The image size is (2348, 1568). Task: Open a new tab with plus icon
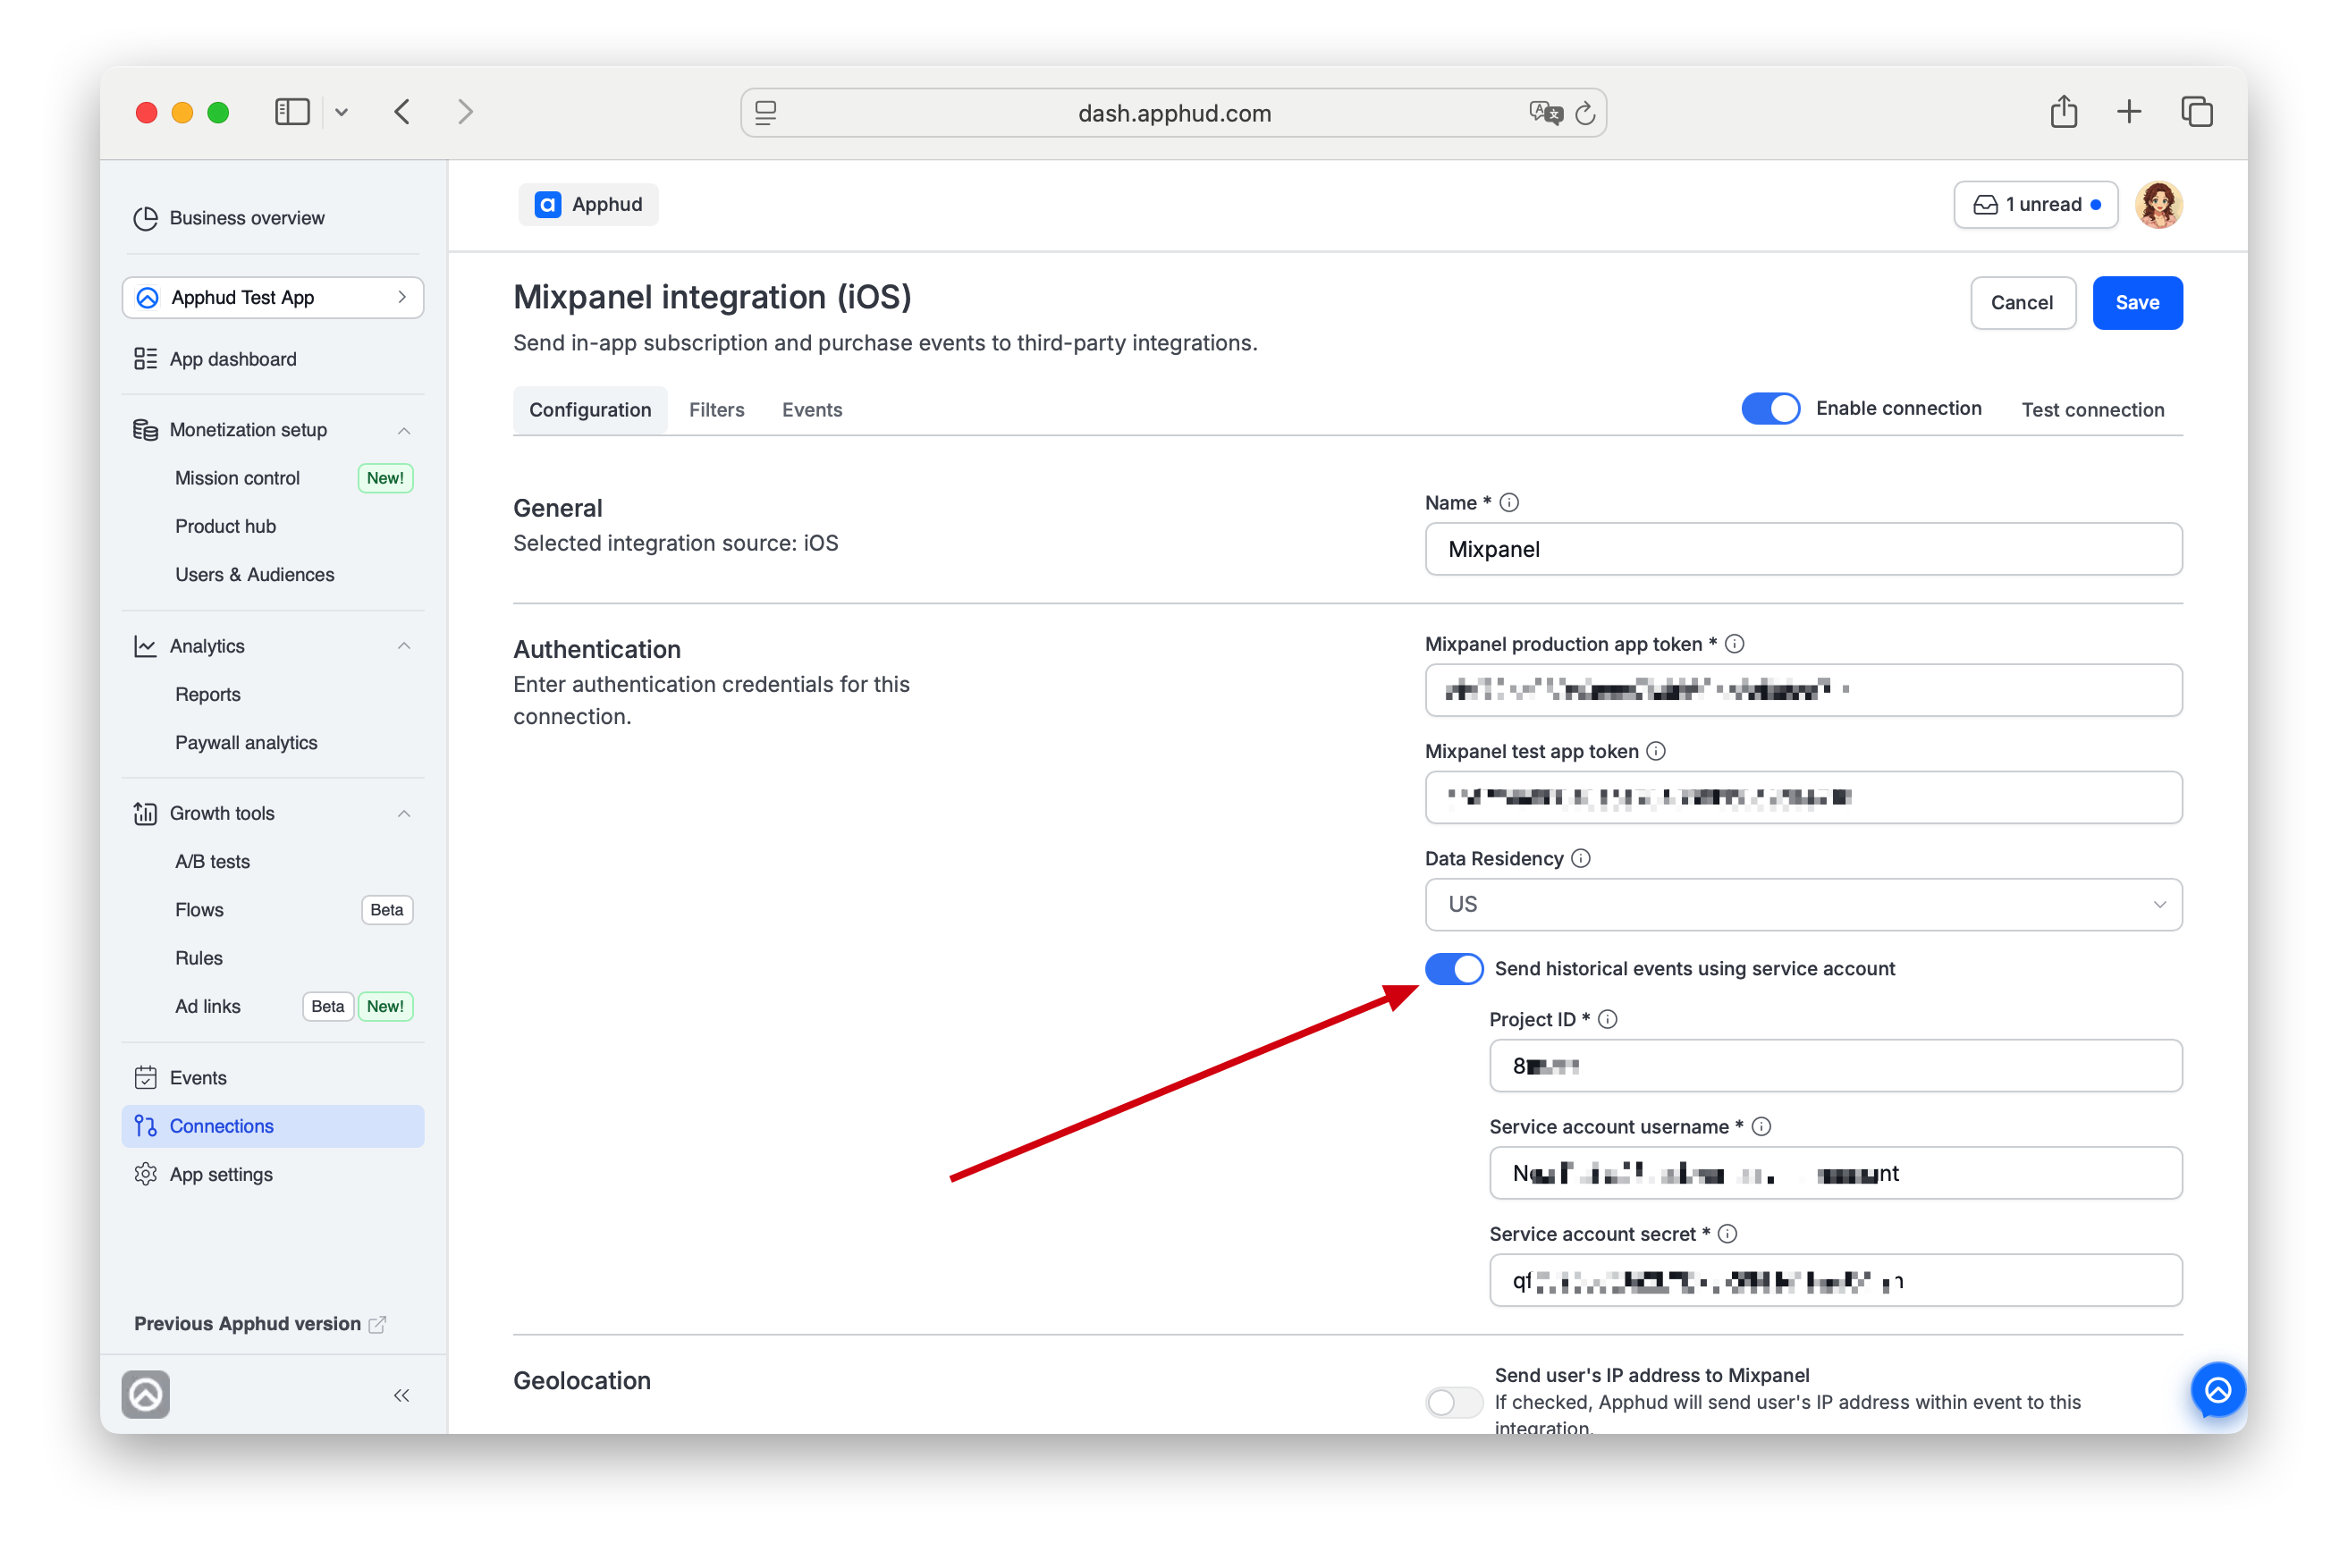pyautogui.click(x=2129, y=111)
